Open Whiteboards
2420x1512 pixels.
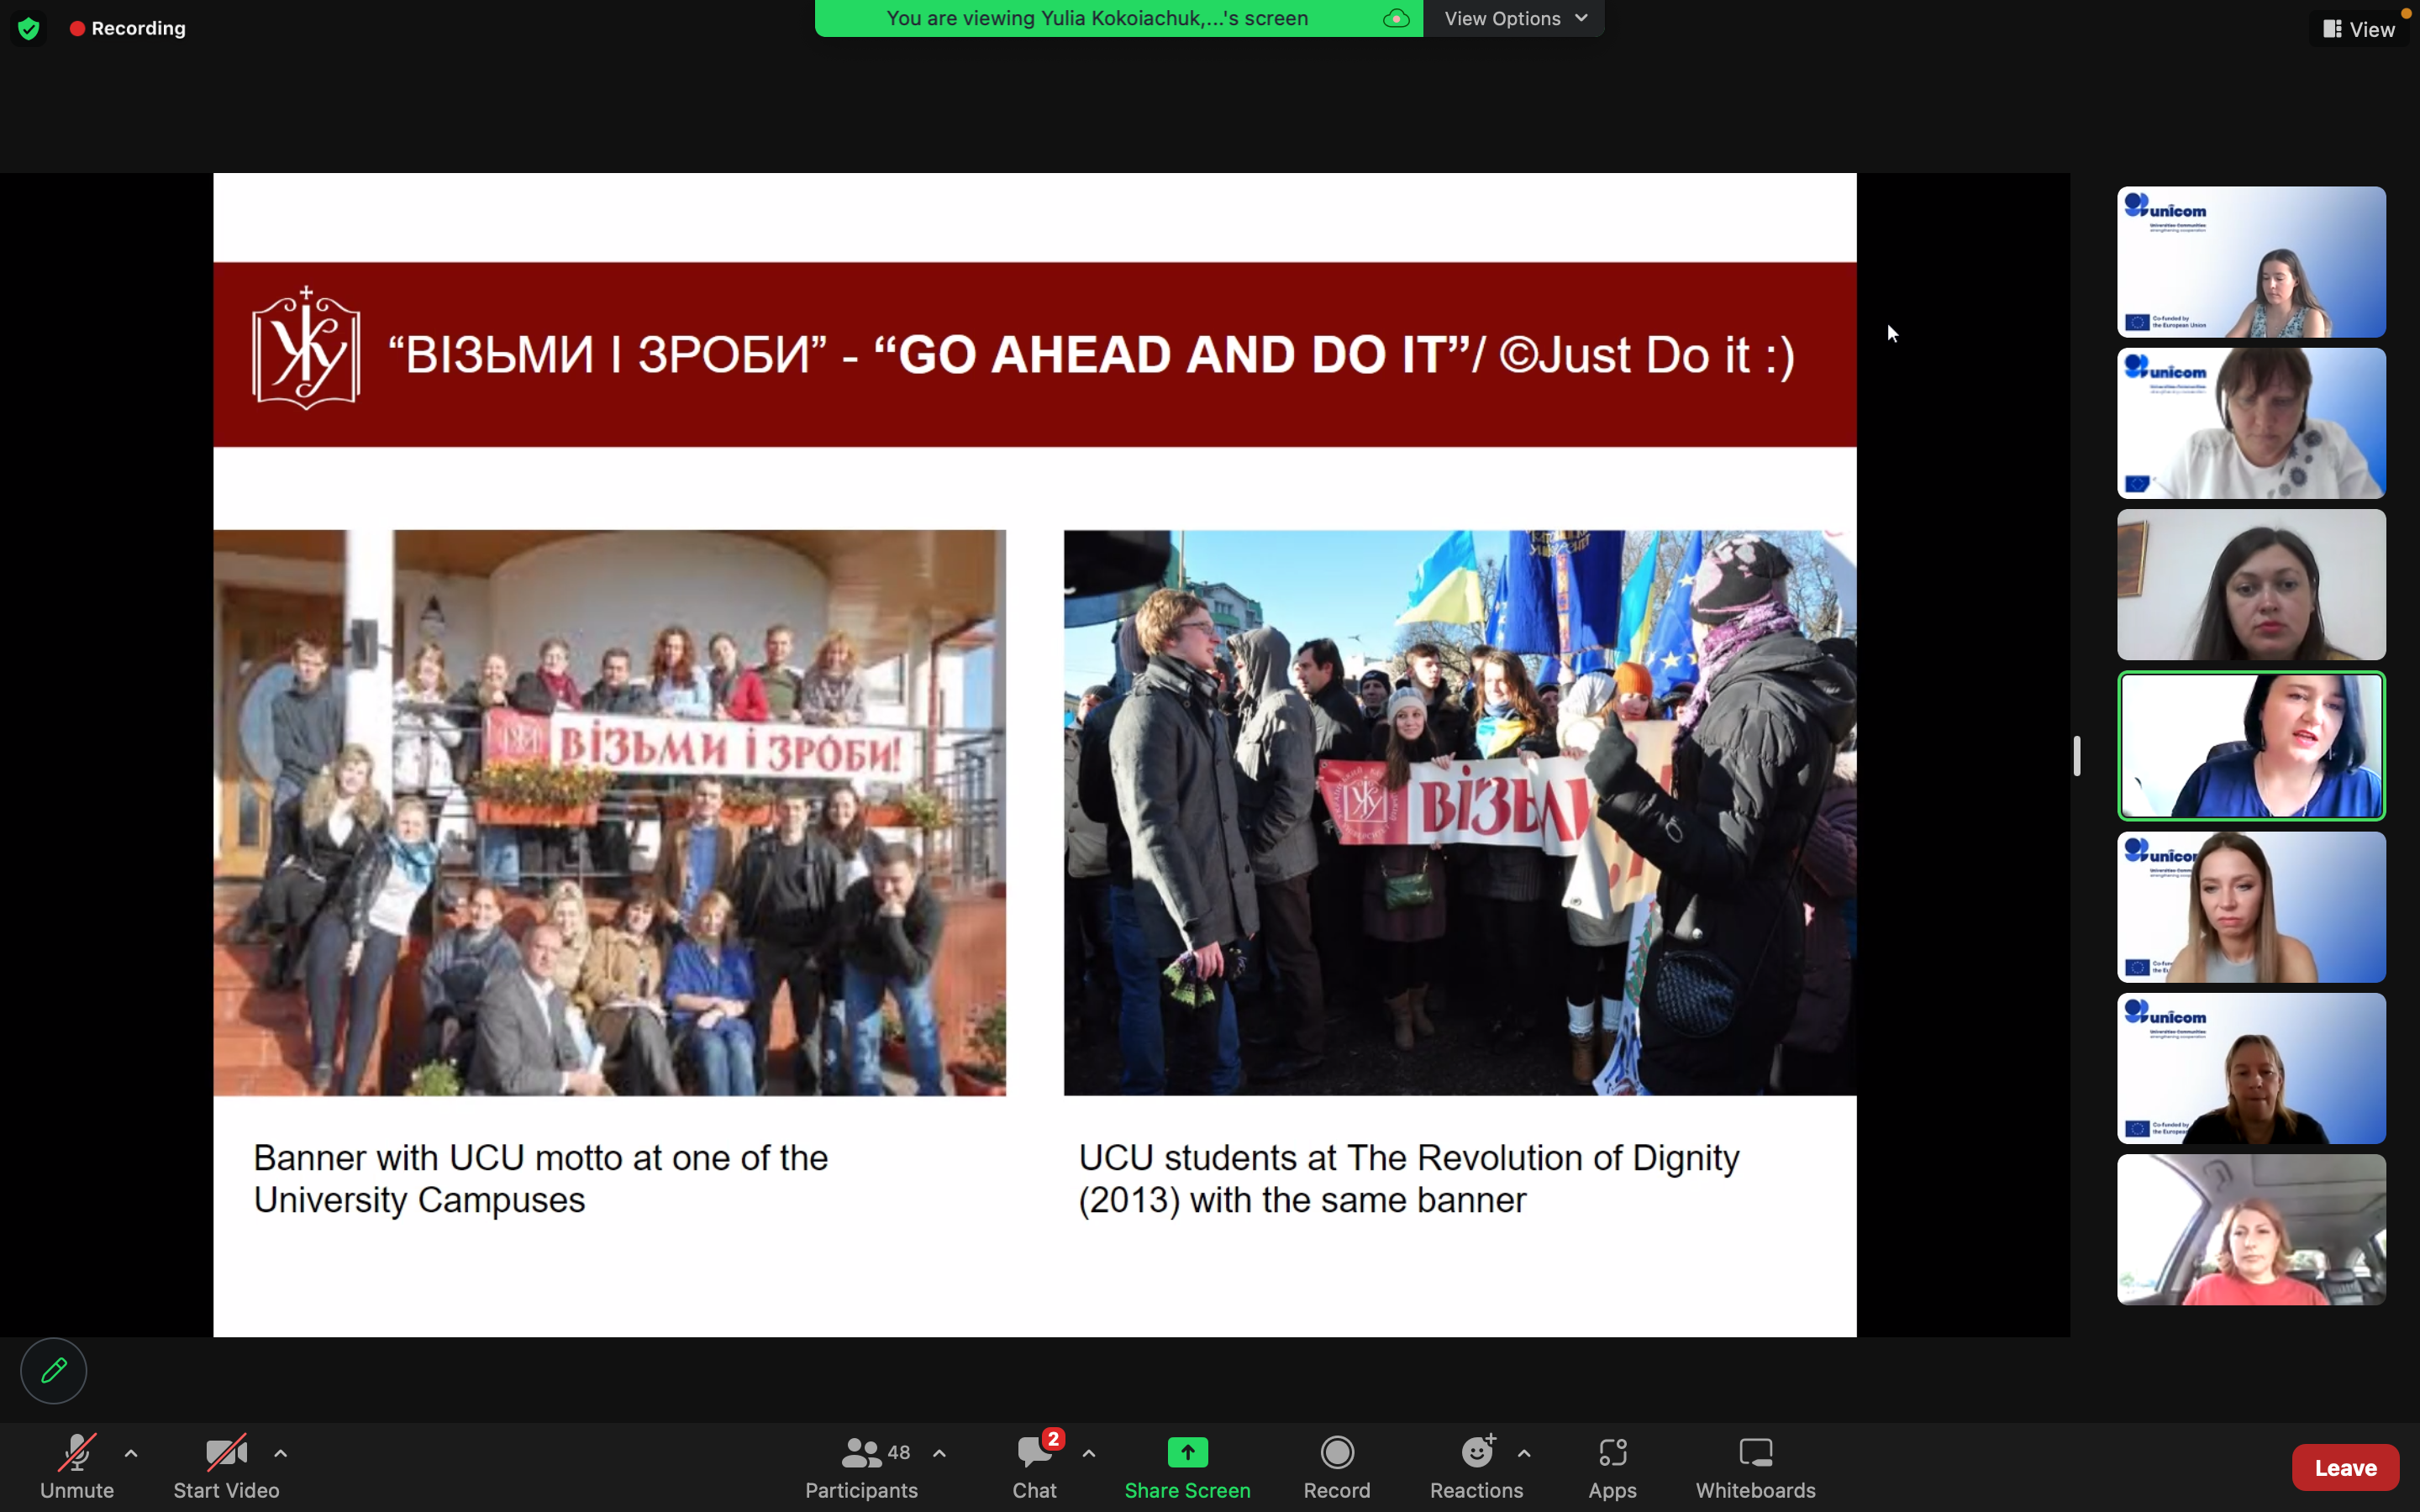[x=1755, y=1466]
